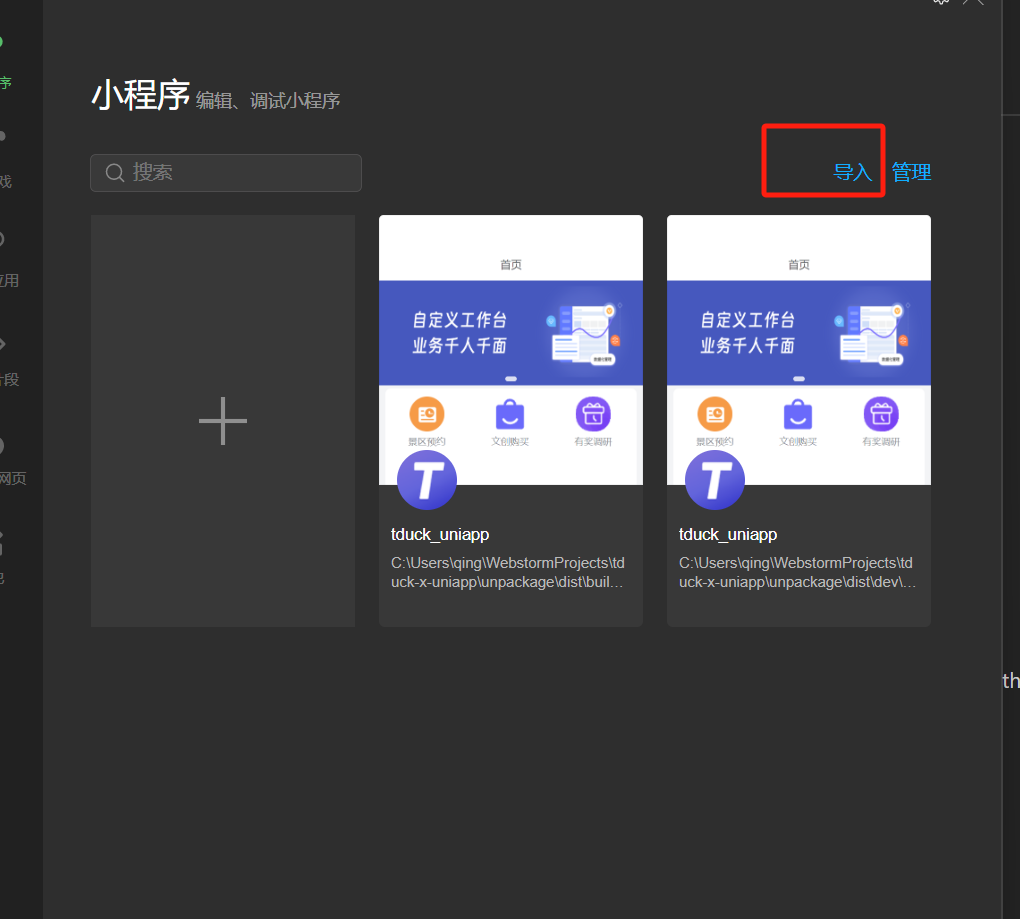Viewport: 1020px width, 919px height.
Task: Open preview thumbnail of the dist\dev project
Action: click(x=799, y=350)
